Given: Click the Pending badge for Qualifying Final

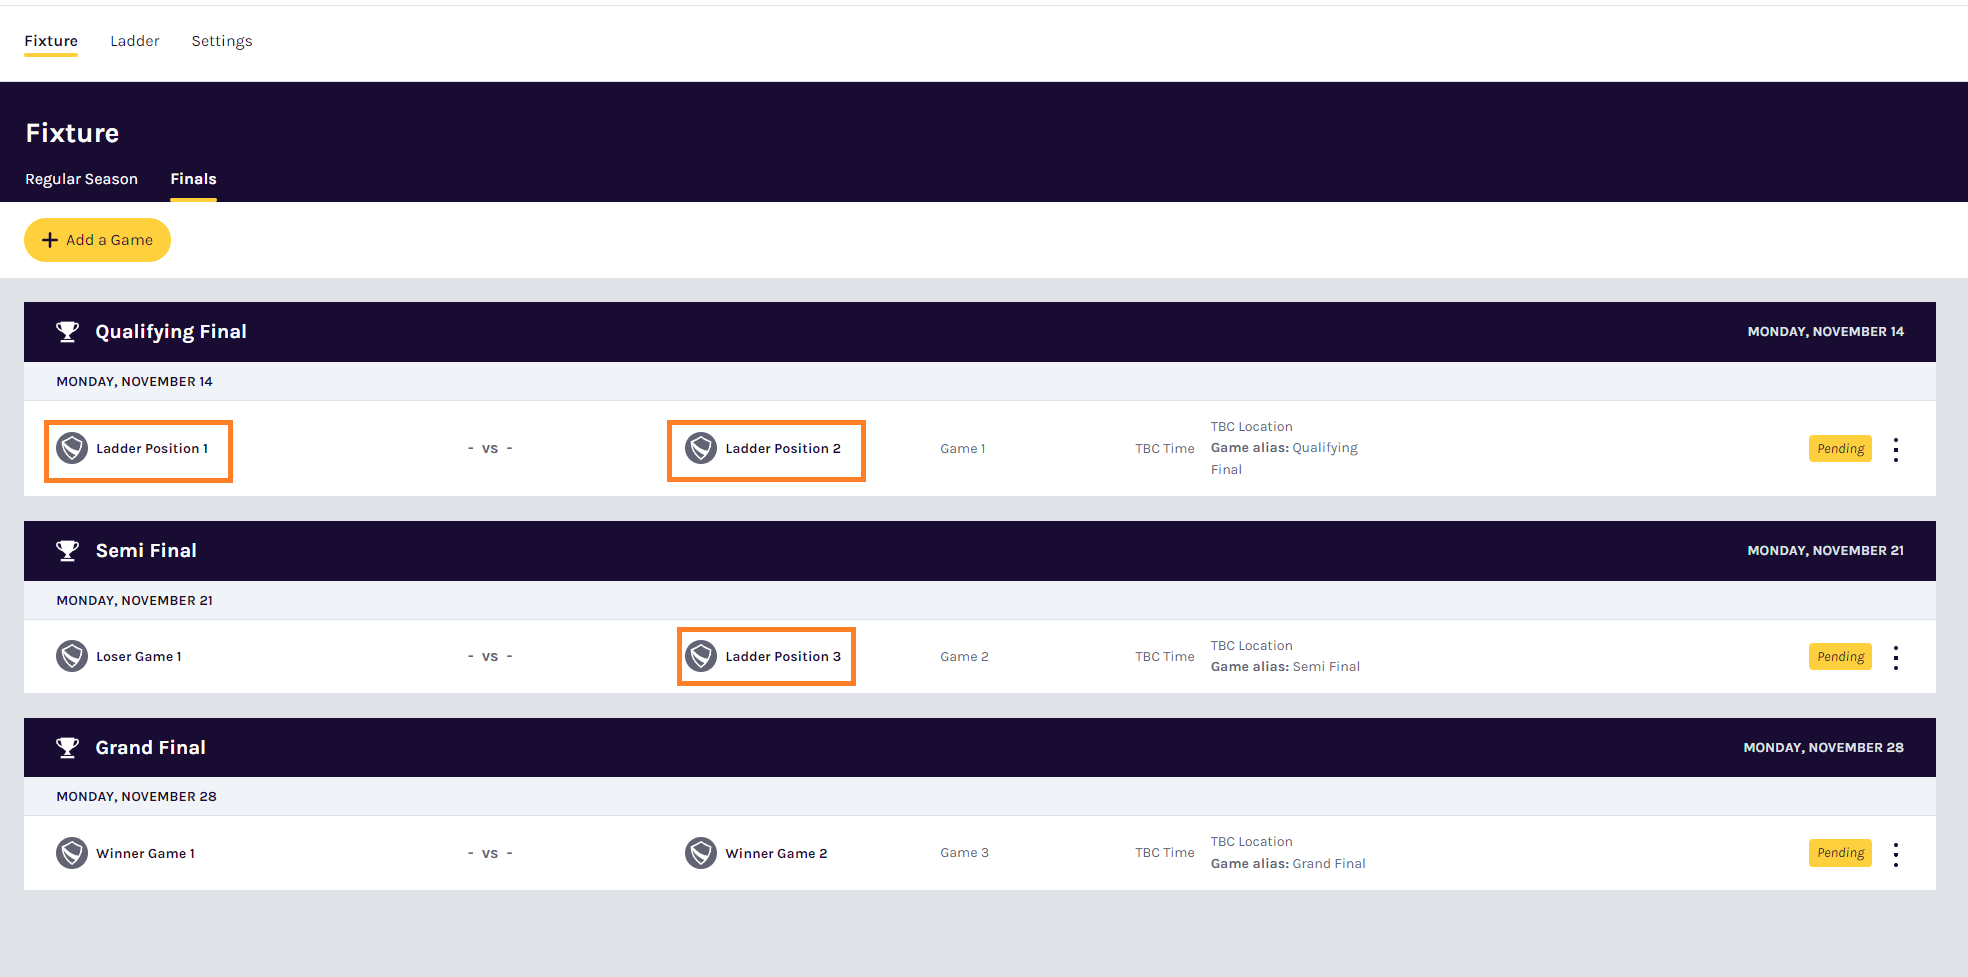Looking at the screenshot, I should pos(1840,449).
